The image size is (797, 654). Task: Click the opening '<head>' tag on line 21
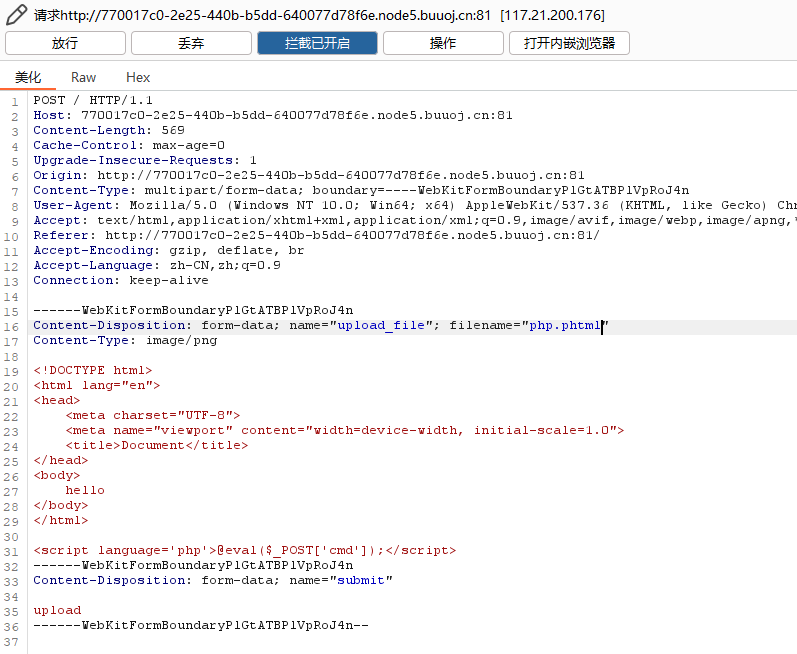click(57, 400)
